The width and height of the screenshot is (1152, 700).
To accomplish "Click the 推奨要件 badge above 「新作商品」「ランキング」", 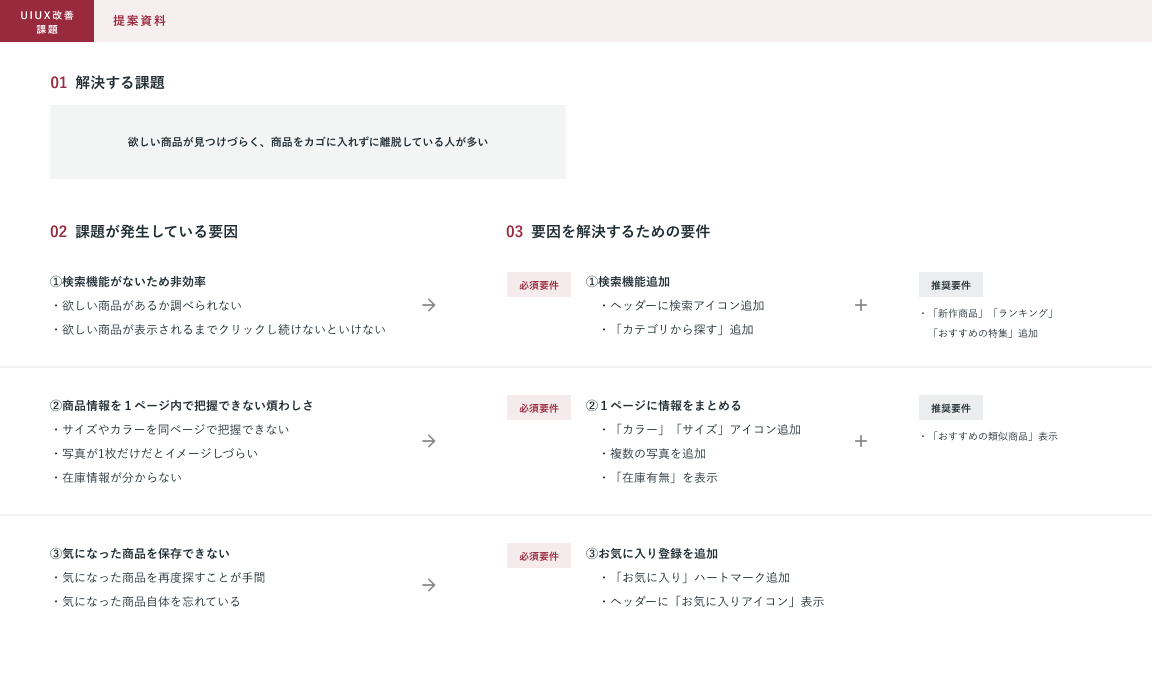I will tap(951, 285).
